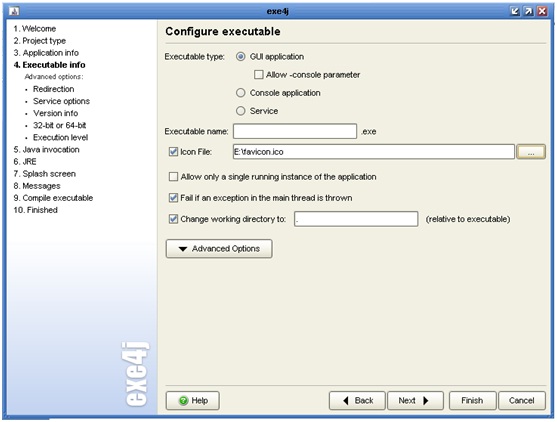
Task: Select the Console application radio button
Action: pos(241,93)
